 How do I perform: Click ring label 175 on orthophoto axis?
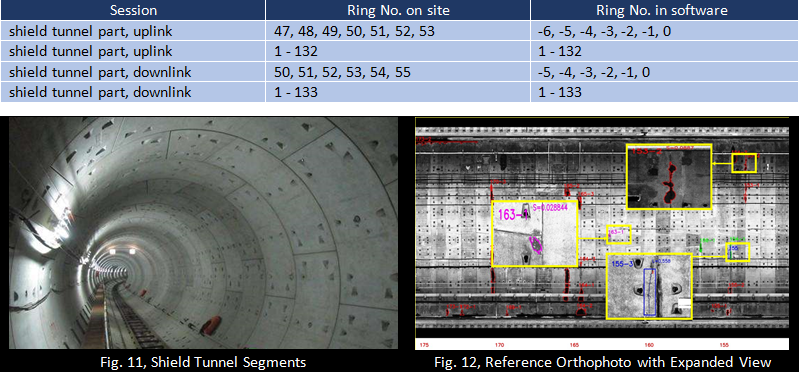pos(424,345)
